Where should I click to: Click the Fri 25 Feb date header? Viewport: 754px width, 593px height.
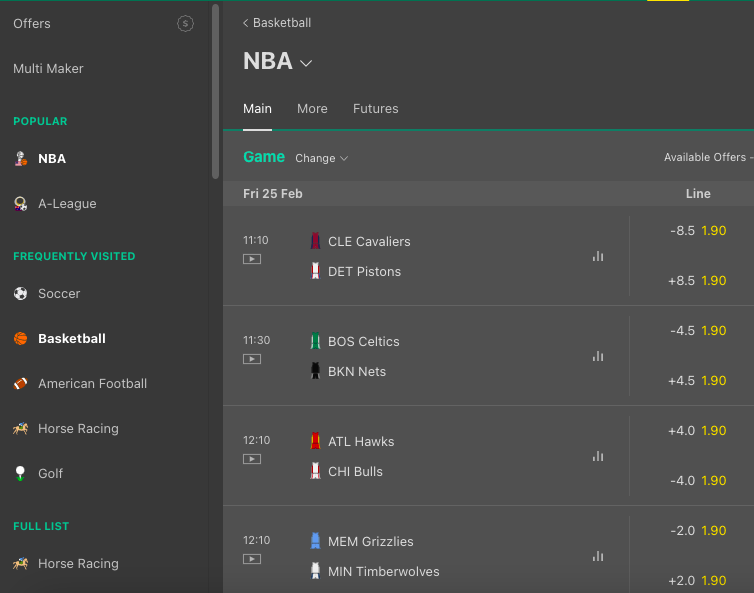273,194
